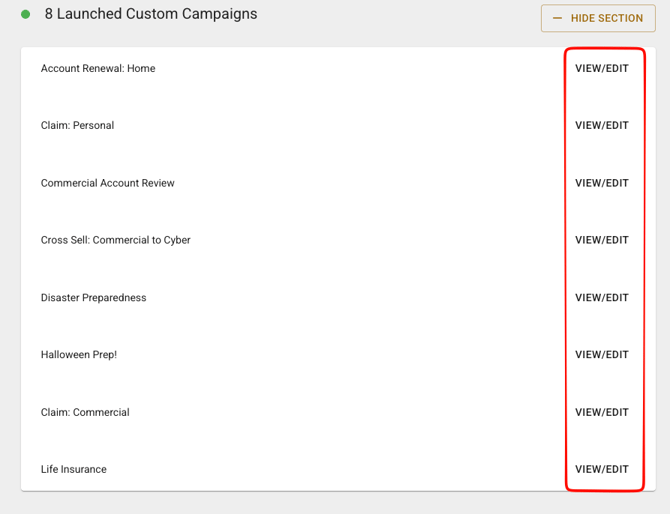Select the Commercial Account Review row label
The image size is (670, 514).
(107, 183)
